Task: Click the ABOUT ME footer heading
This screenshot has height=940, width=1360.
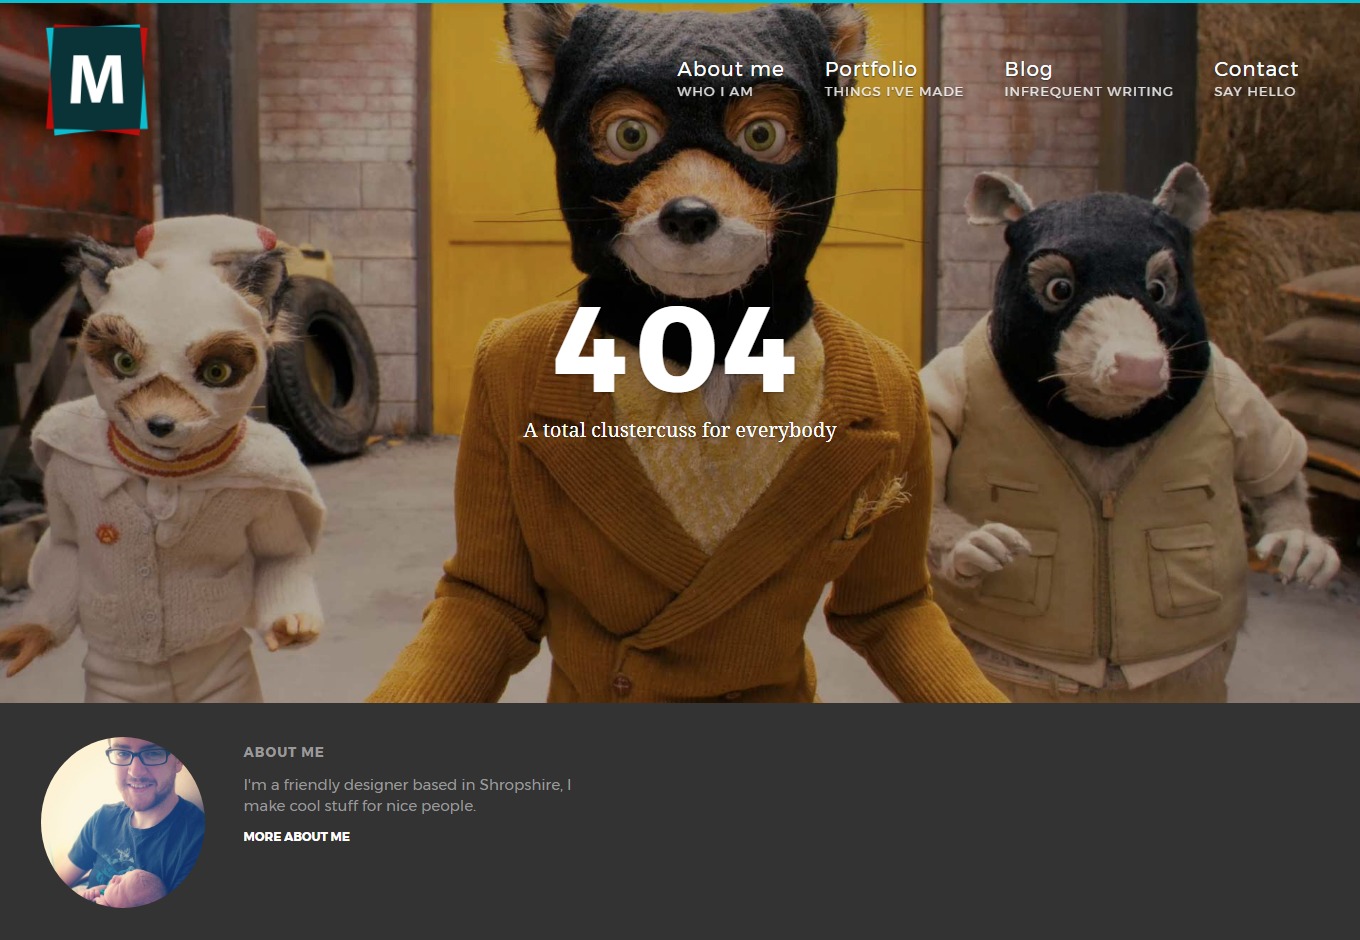Action: [x=284, y=752]
